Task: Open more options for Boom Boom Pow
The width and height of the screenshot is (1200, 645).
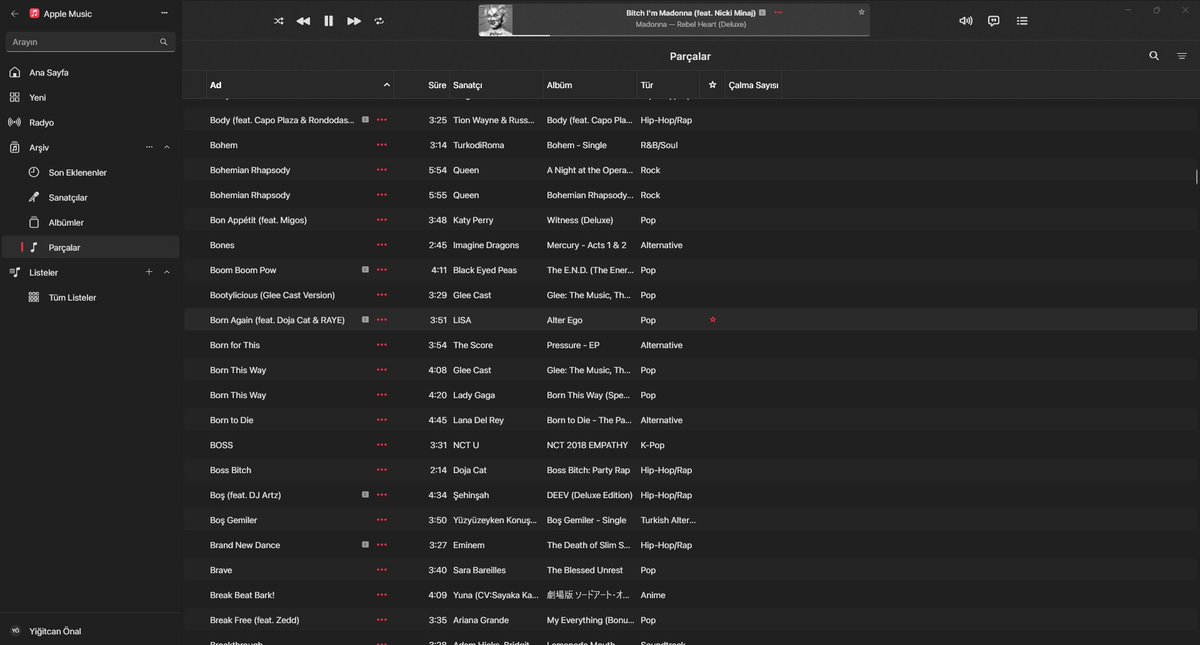Action: coord(381,270)
